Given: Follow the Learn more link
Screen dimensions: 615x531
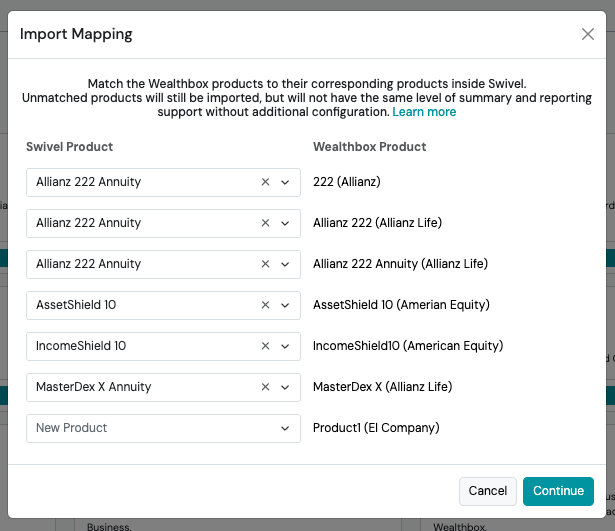Looking at the screenshot, I should pyautogui.click(x=424, y=112).
